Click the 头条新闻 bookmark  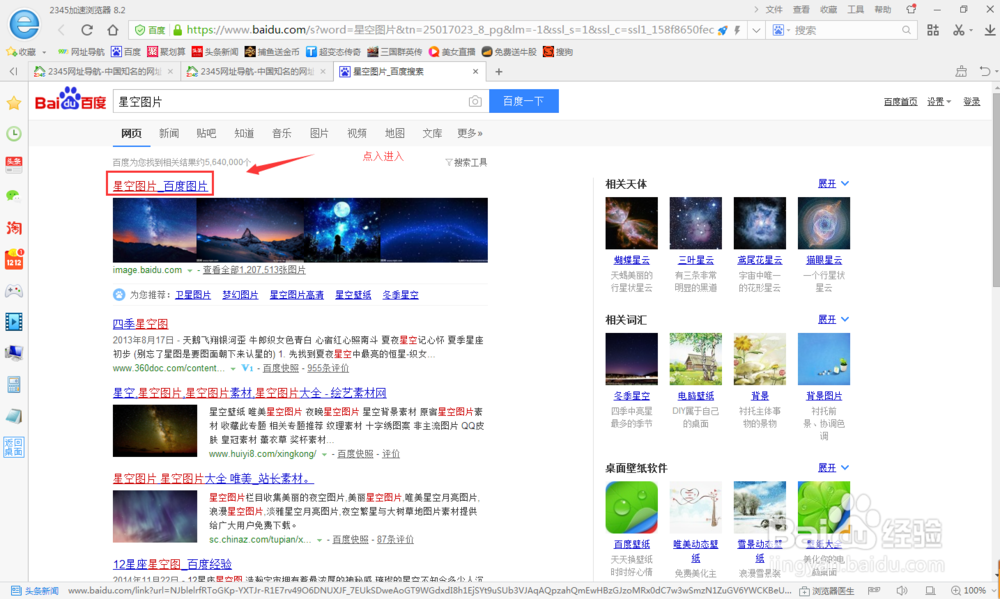click(215, 52)
